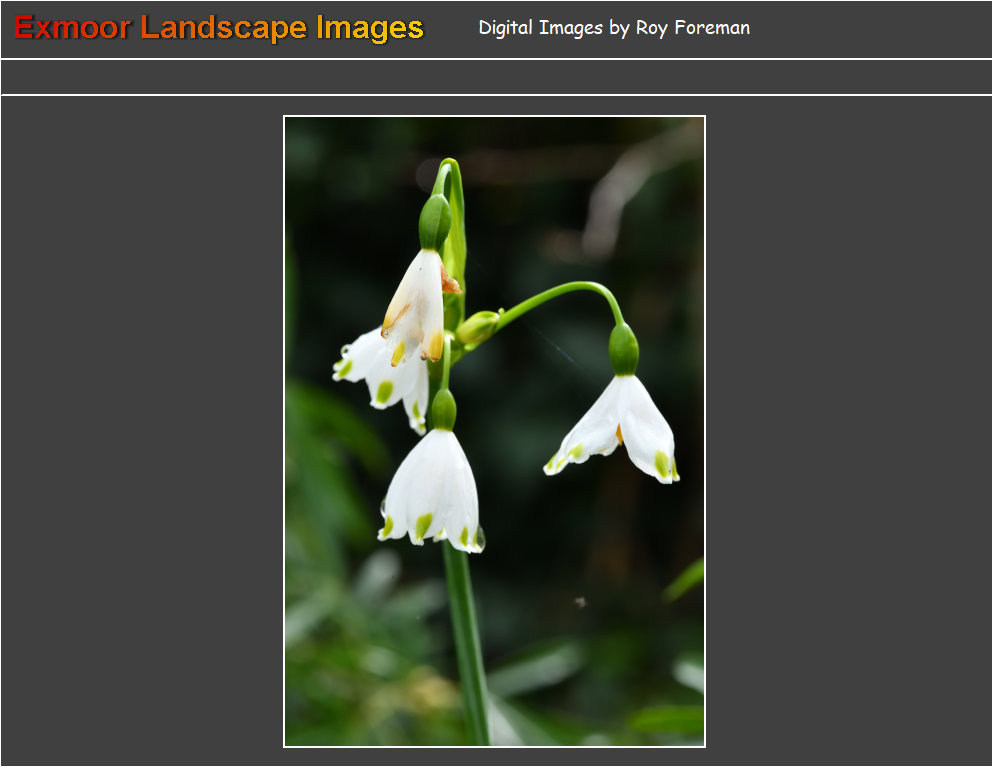Screen dimensions: 993x767
Task: Click the green bud above the right flower
Action: pyautogui.click(x=623, y=349)
